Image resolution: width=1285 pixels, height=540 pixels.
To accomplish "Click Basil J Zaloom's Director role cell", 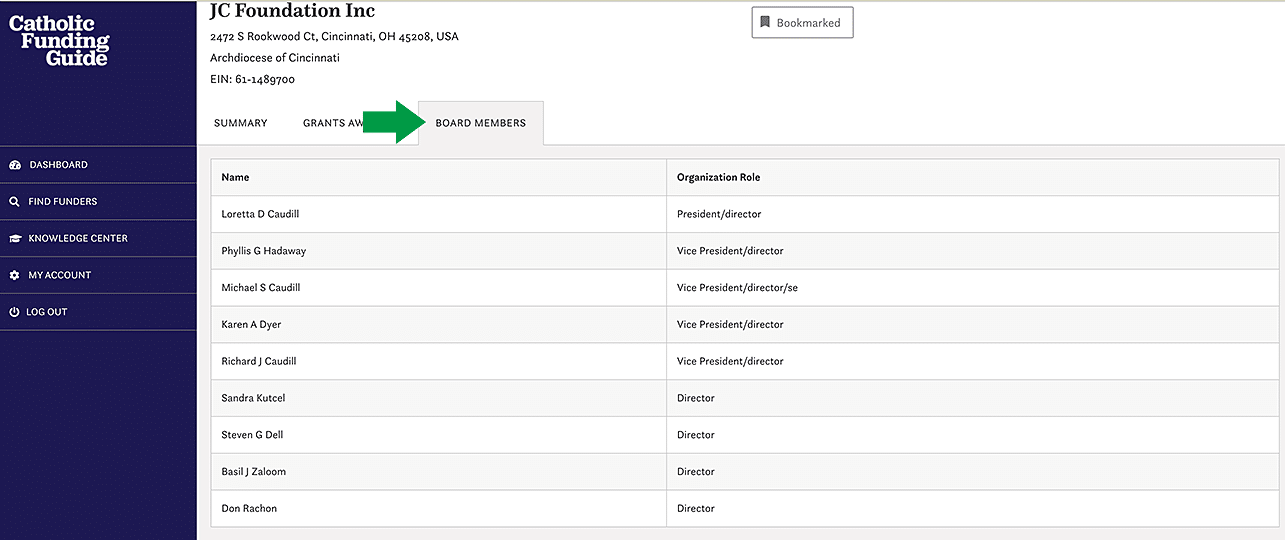I will pyautogui.click(x=972, y=472).
